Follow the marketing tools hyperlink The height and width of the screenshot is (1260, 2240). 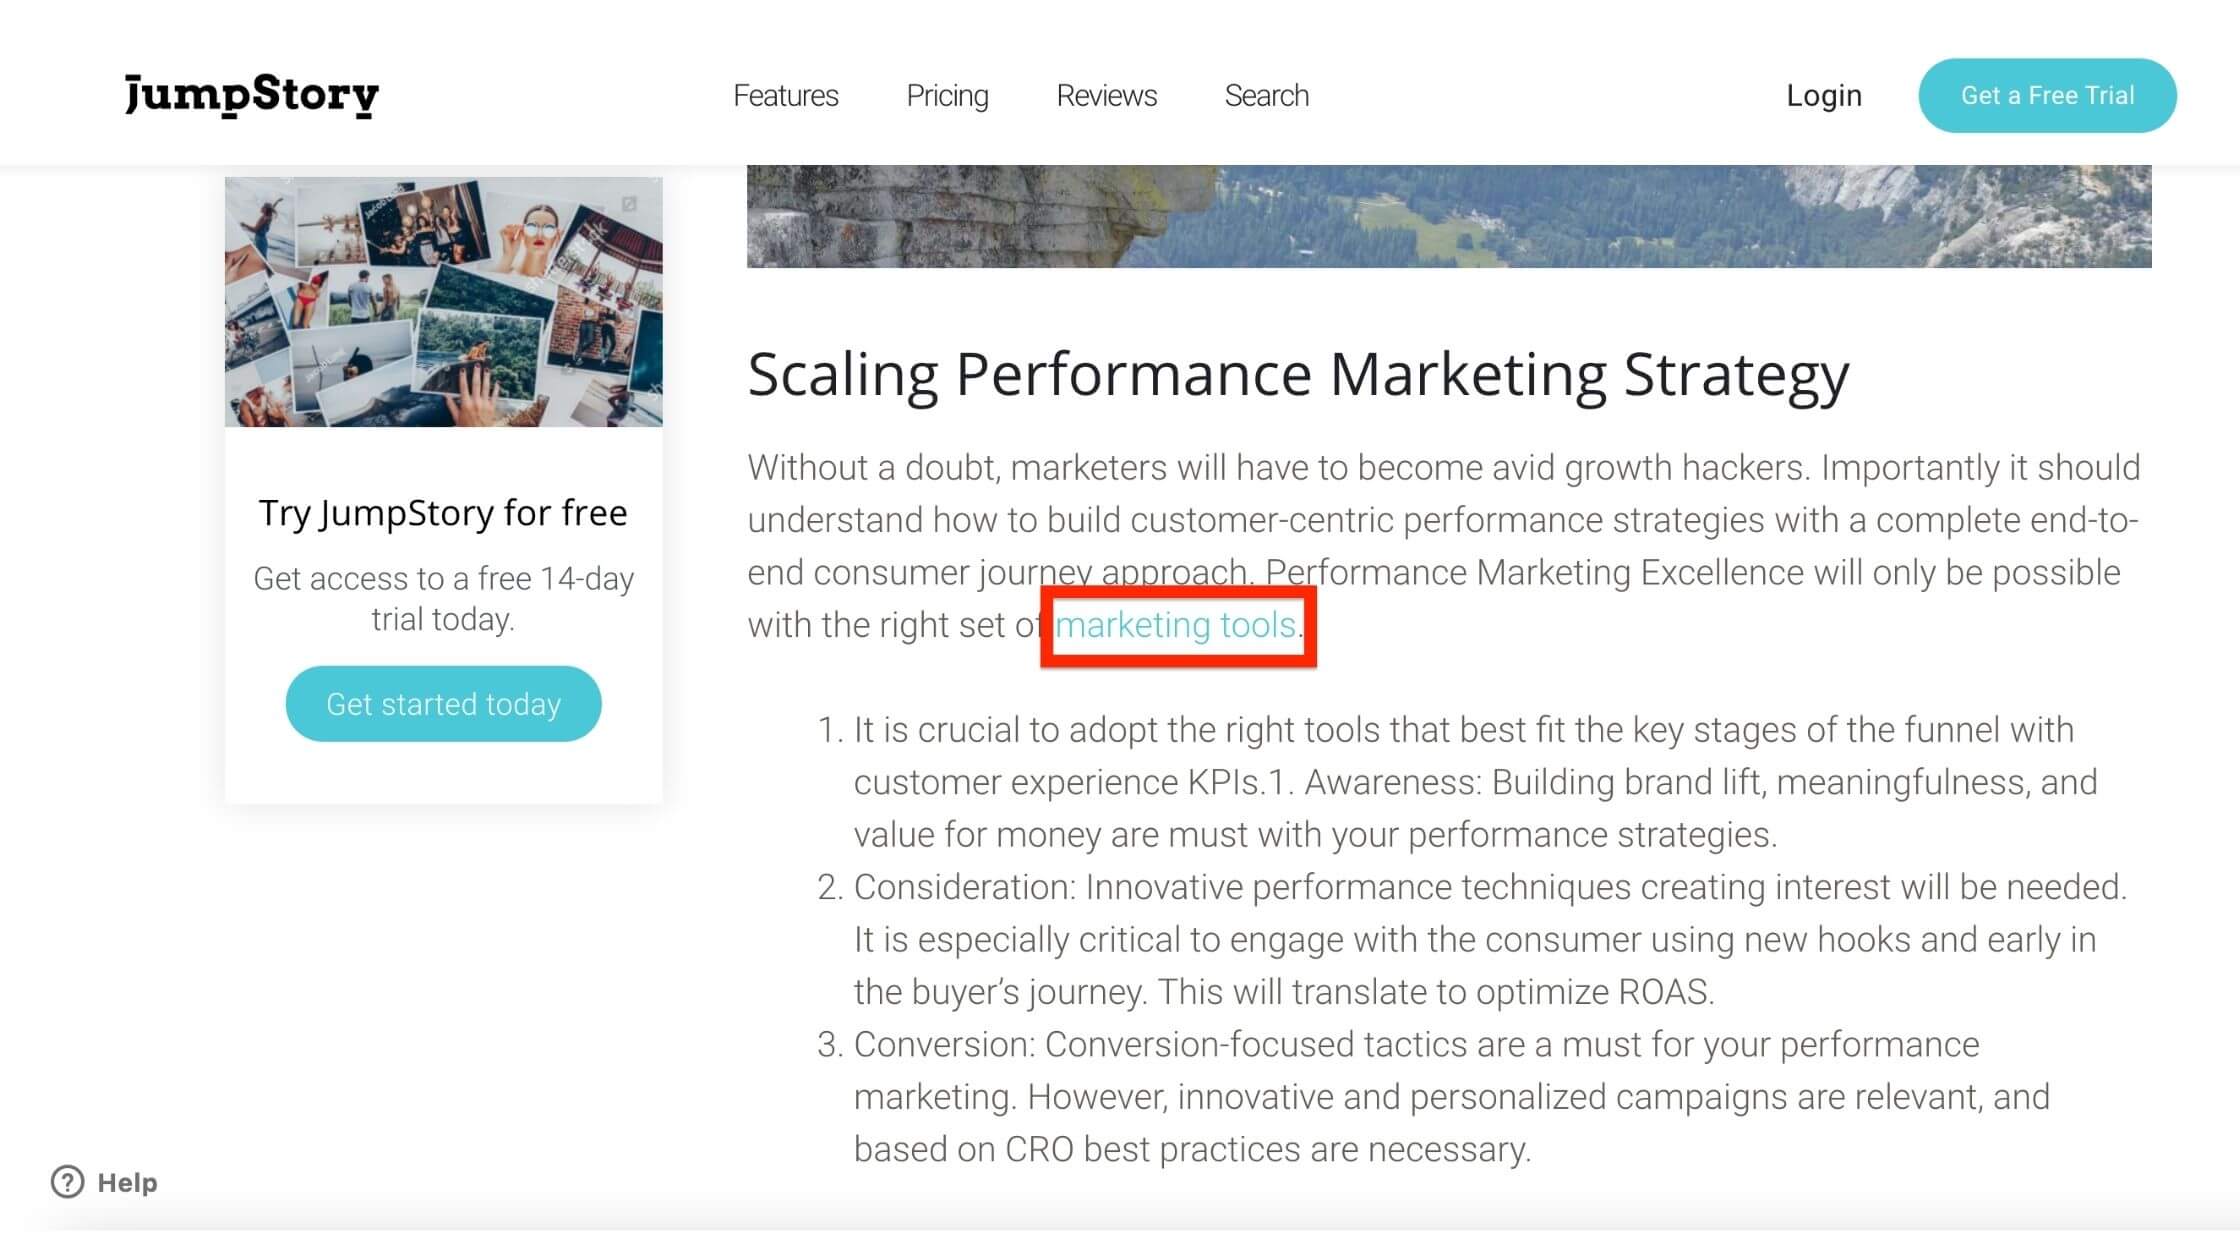(x=1175, y=625)
